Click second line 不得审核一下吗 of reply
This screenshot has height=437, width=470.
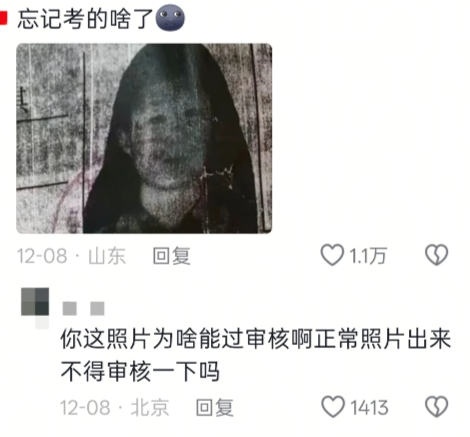click(140, 371)
